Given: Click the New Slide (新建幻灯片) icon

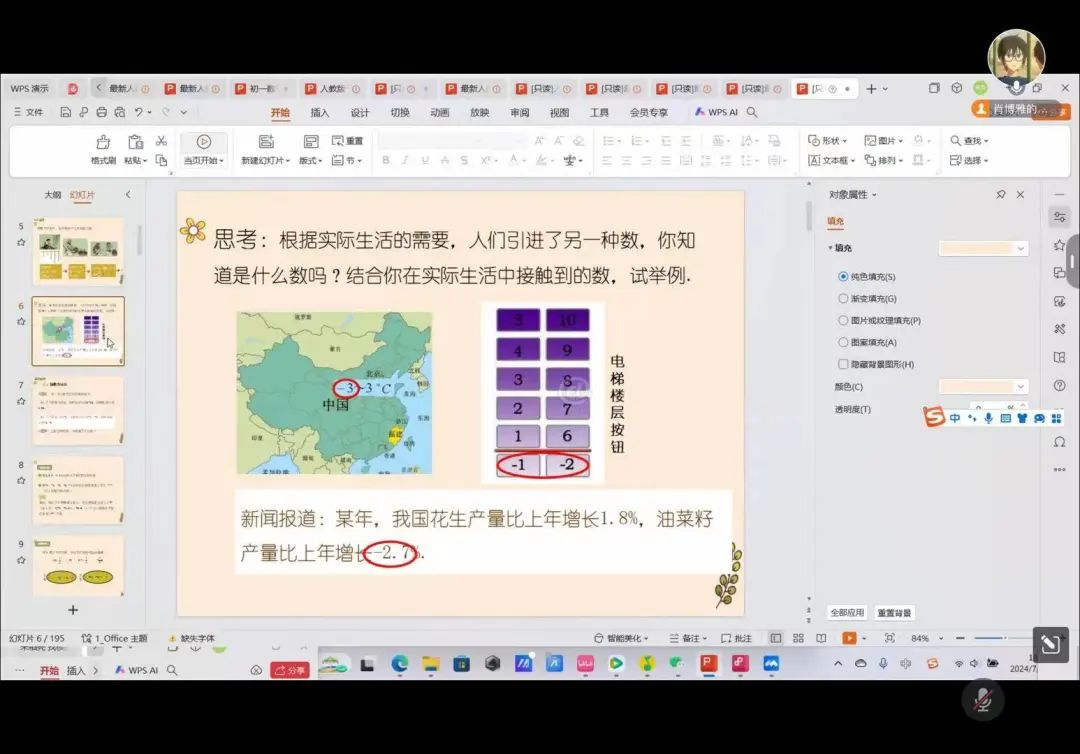Looking at the screenshot, I should coord(266,142).
